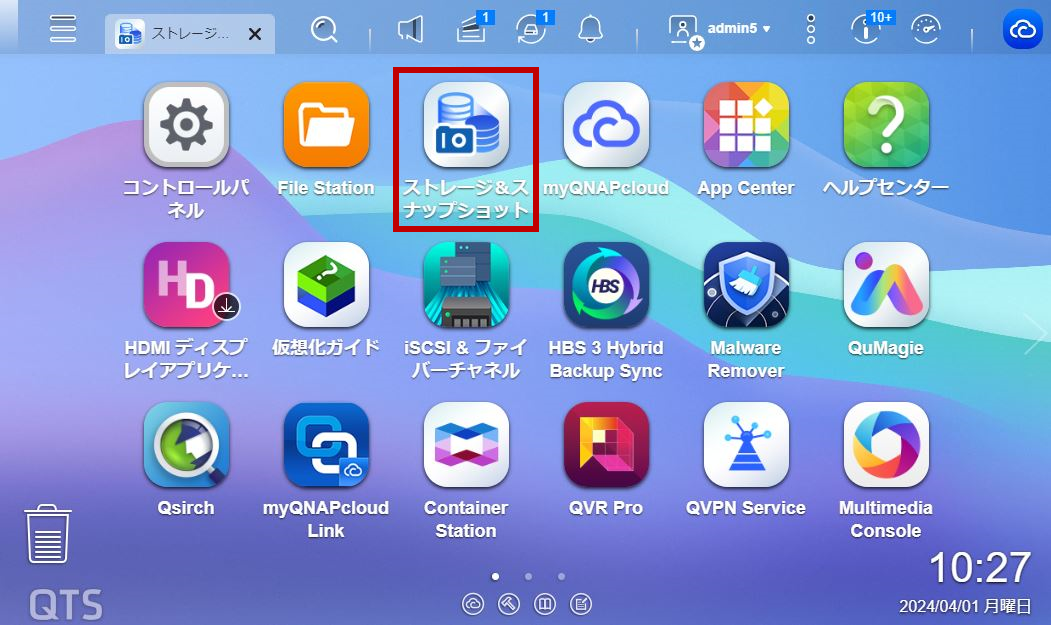Image resolution: width=1051 pixels, height=625 pixels.
Task: Open Qsirch search app
Action: (x=186, y=445)
